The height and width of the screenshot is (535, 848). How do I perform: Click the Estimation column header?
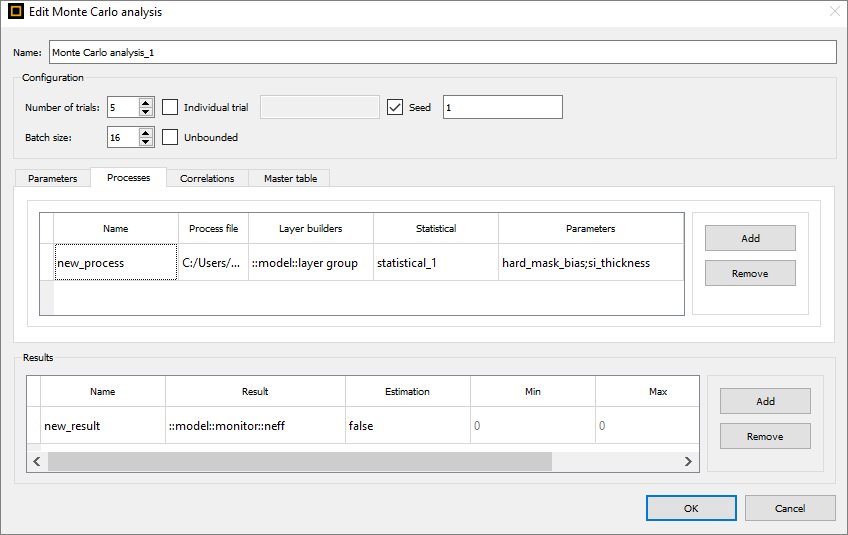click(x=408, y=391)
